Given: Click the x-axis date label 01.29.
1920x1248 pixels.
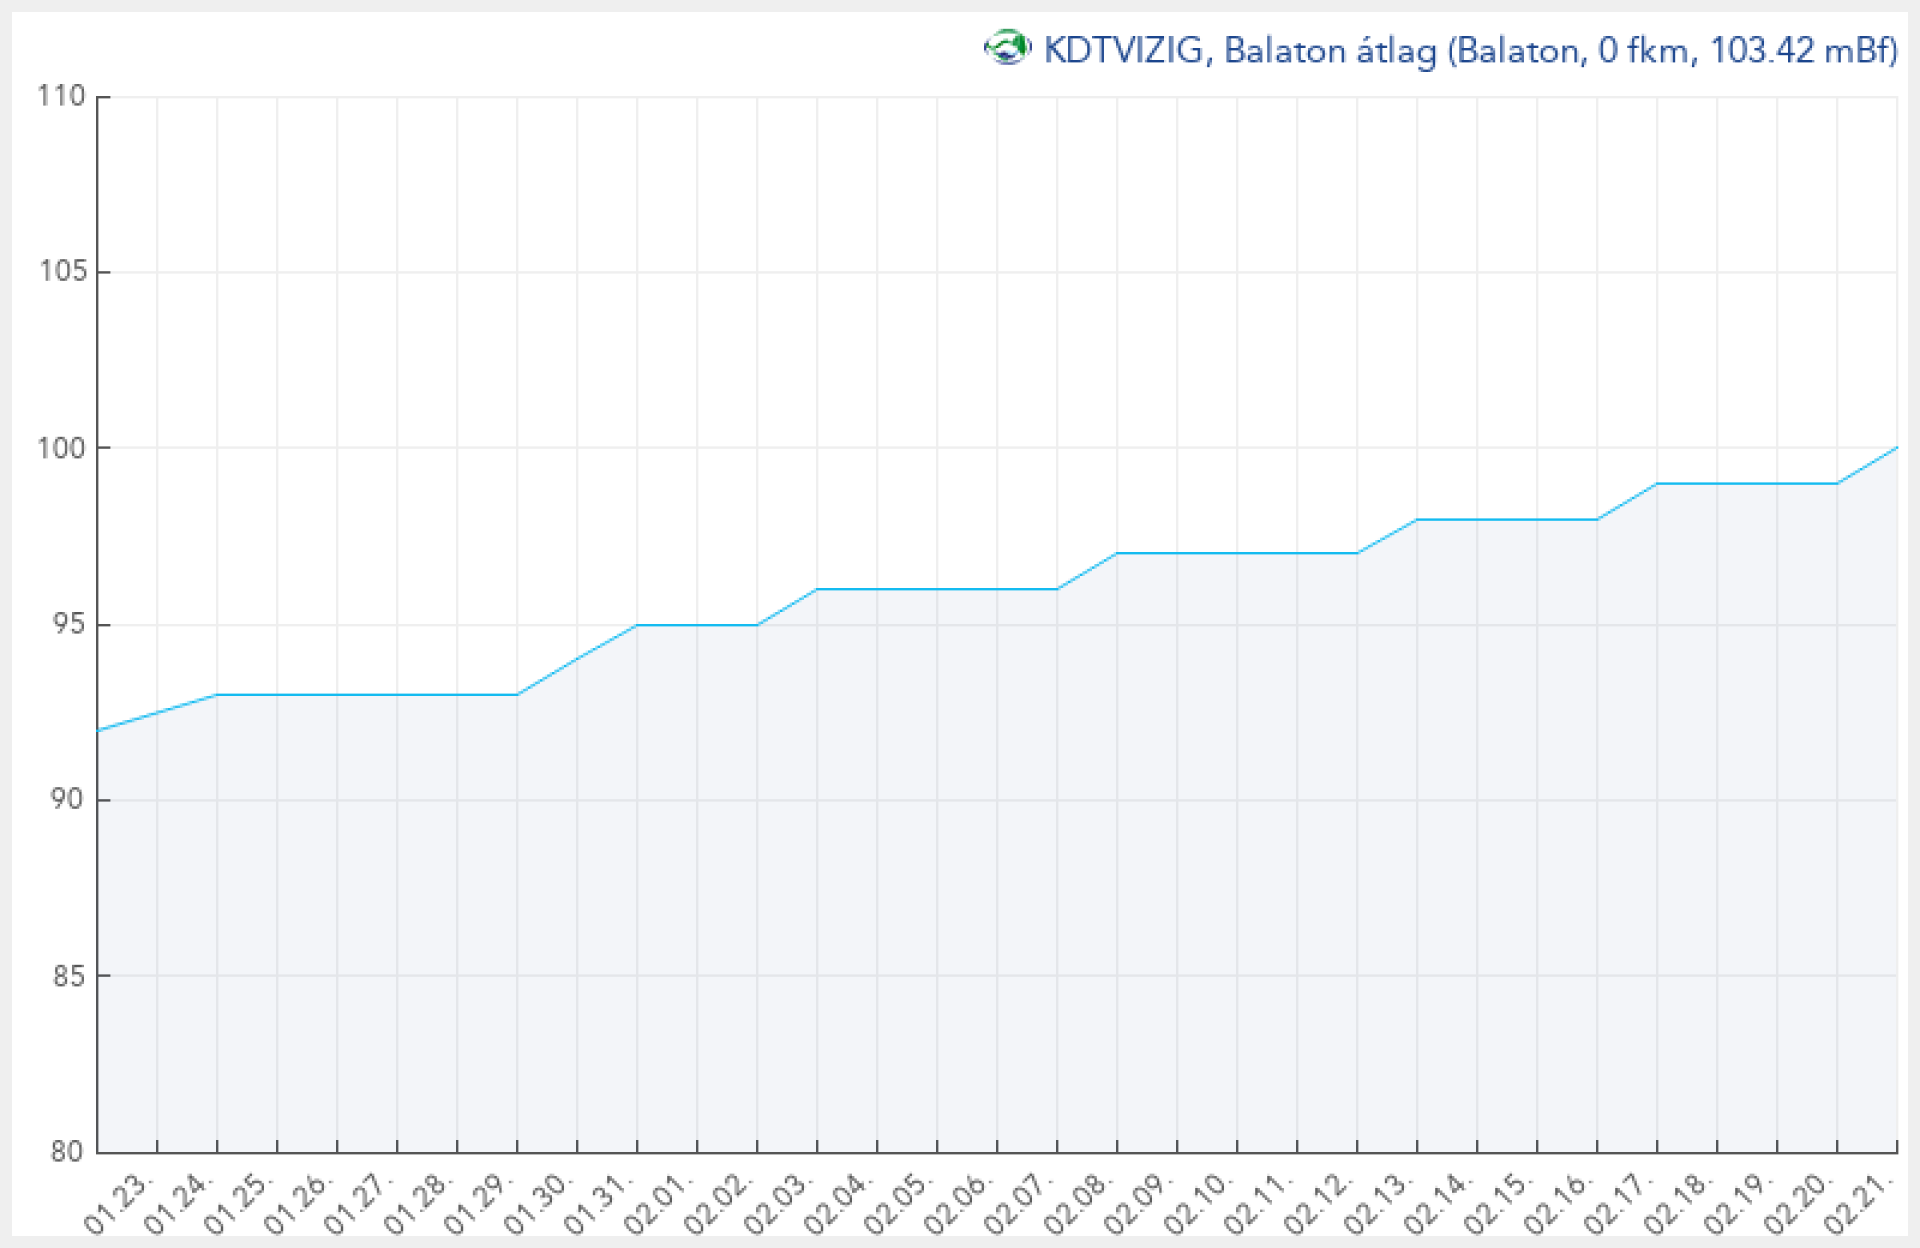Looking at the screenshot, I should tap(478, 1204).
